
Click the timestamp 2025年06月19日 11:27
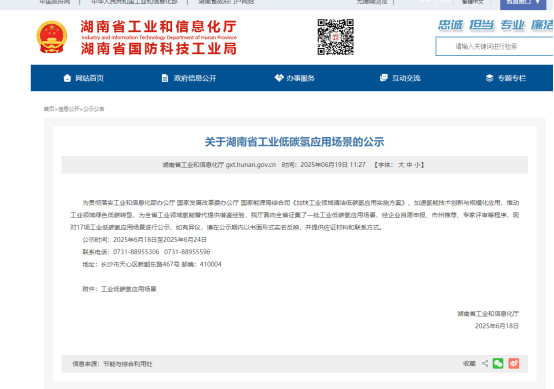click(333, 165)
